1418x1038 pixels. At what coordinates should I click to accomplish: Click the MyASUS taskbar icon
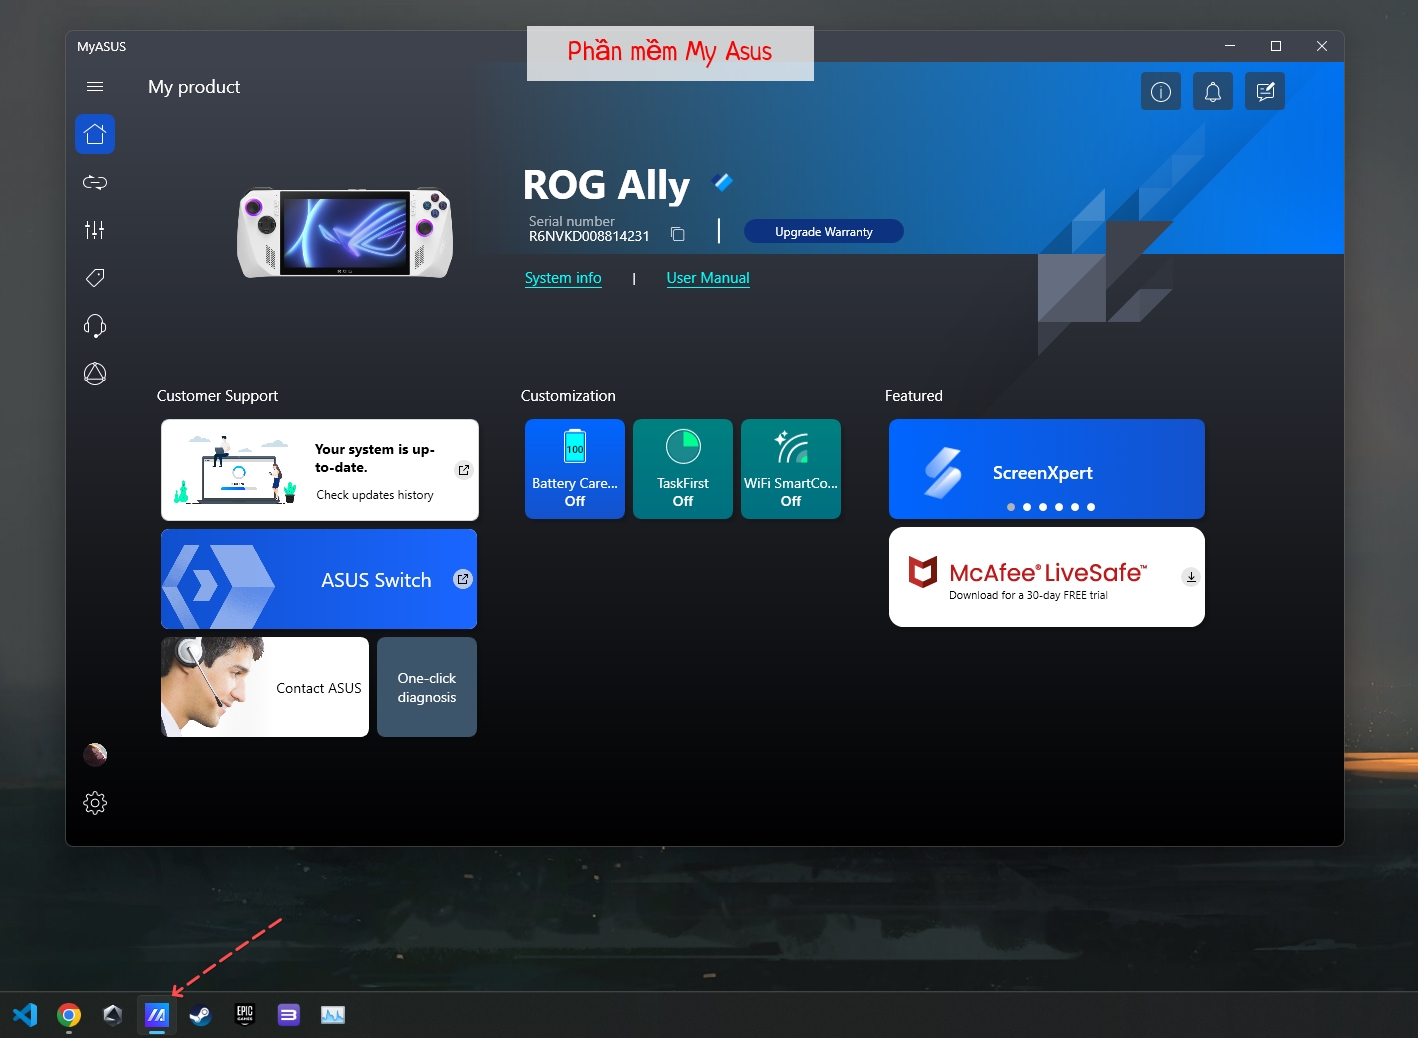click(x=157, y=1015)
